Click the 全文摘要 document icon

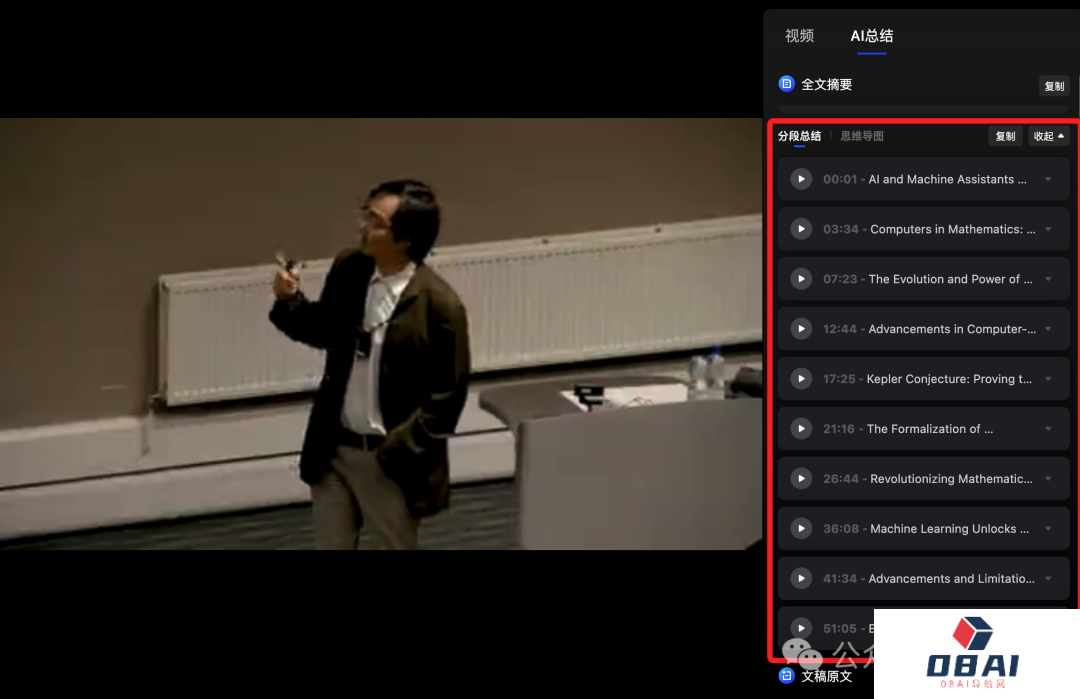[787, 85]
